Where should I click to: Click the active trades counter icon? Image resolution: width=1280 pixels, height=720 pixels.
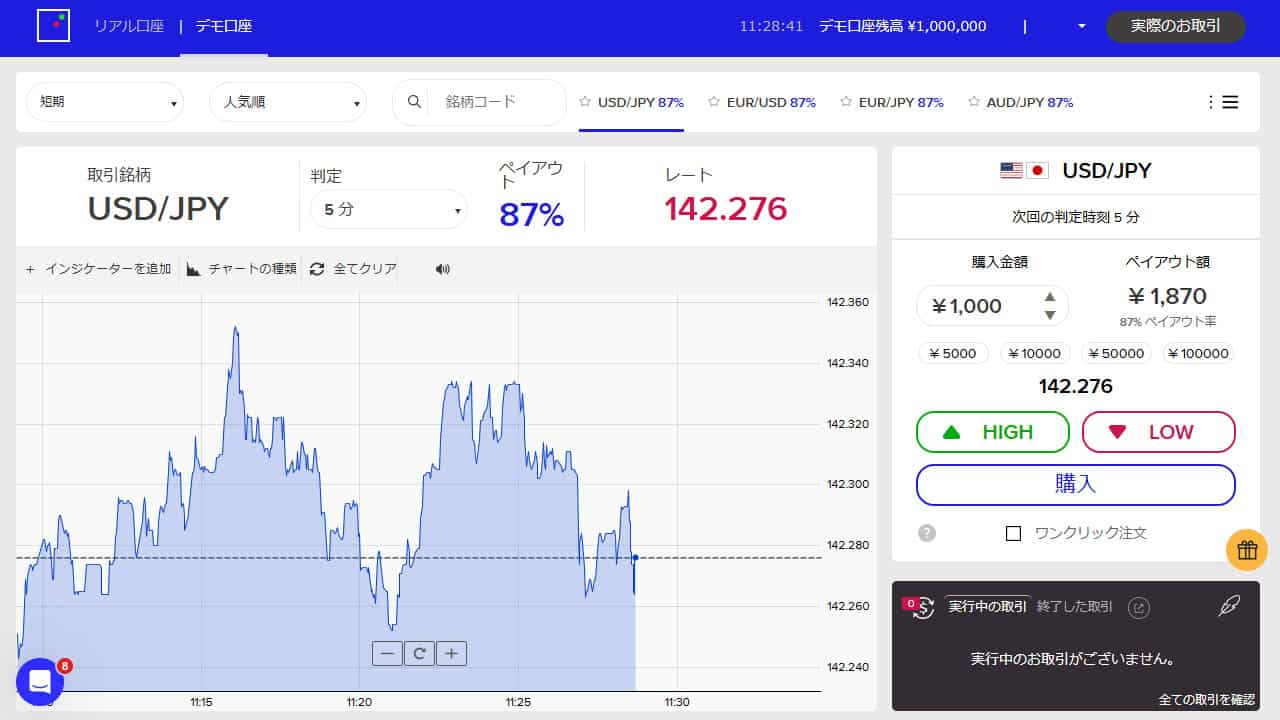[918, 606]
